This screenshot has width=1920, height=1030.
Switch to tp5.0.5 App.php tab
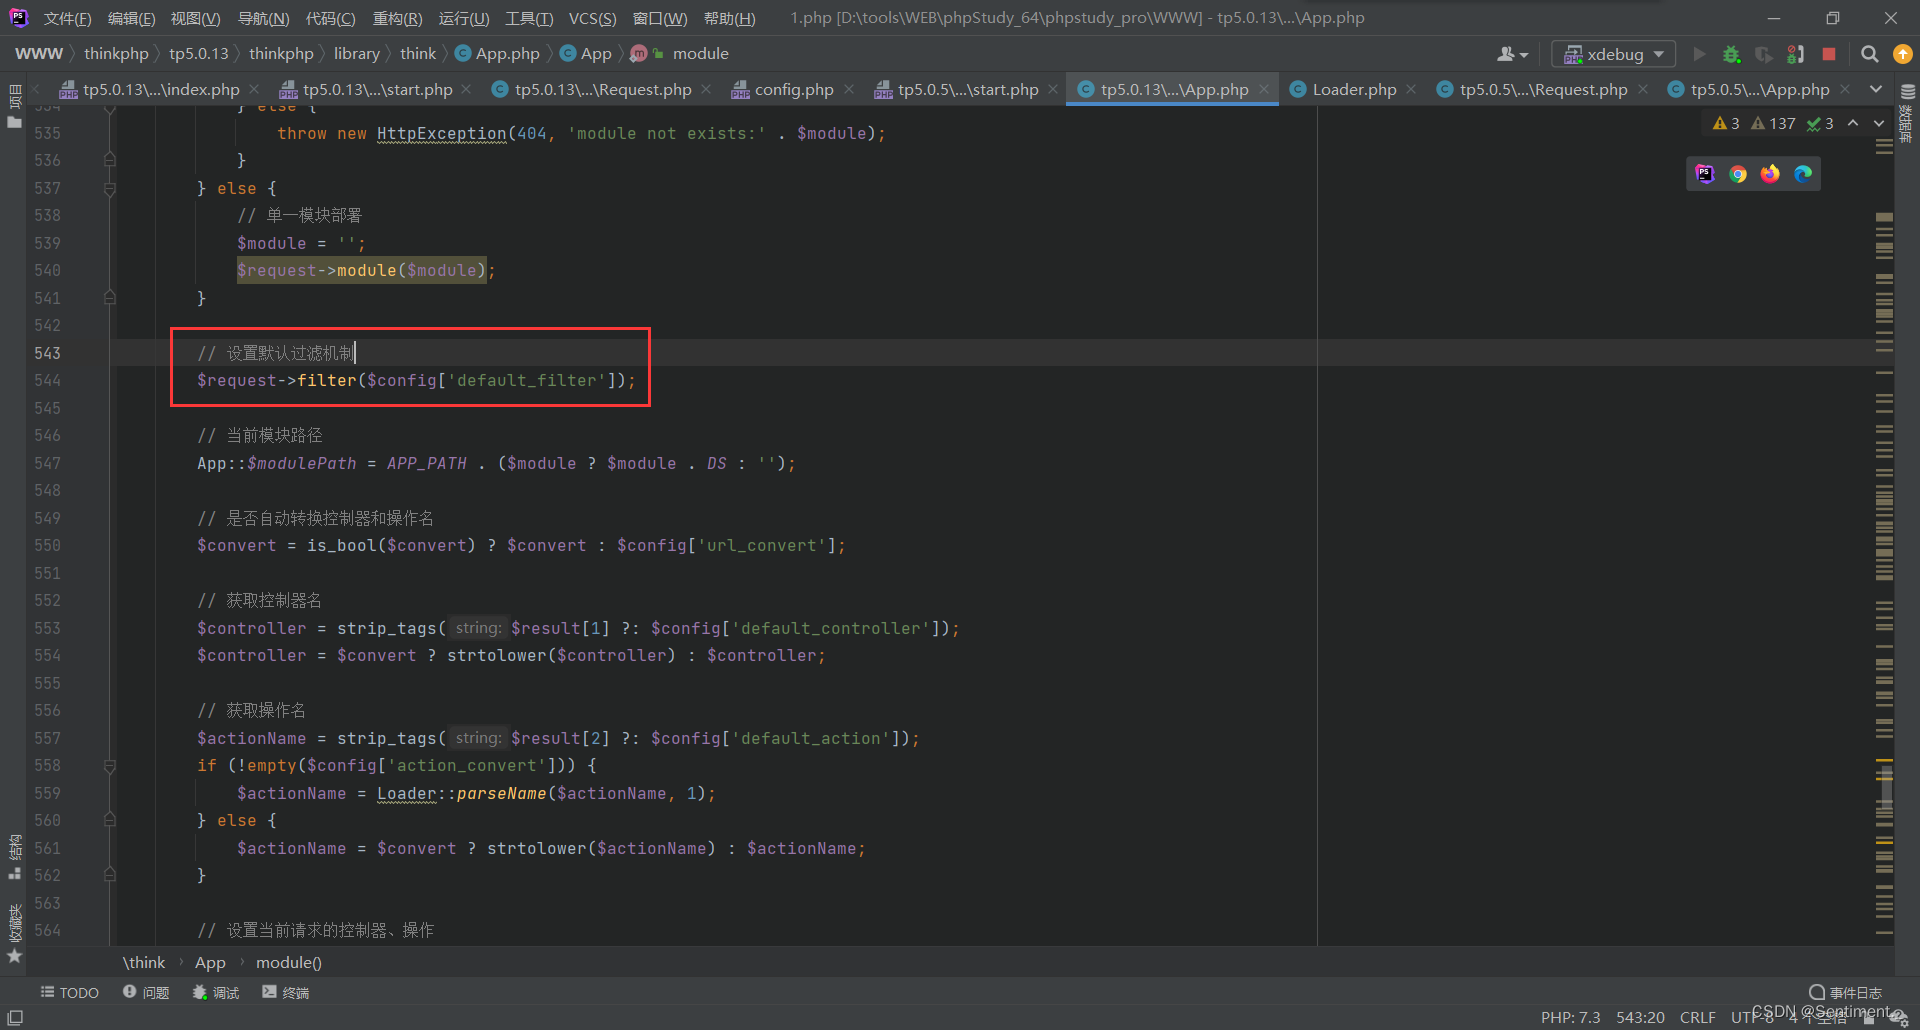[1759, 89]
